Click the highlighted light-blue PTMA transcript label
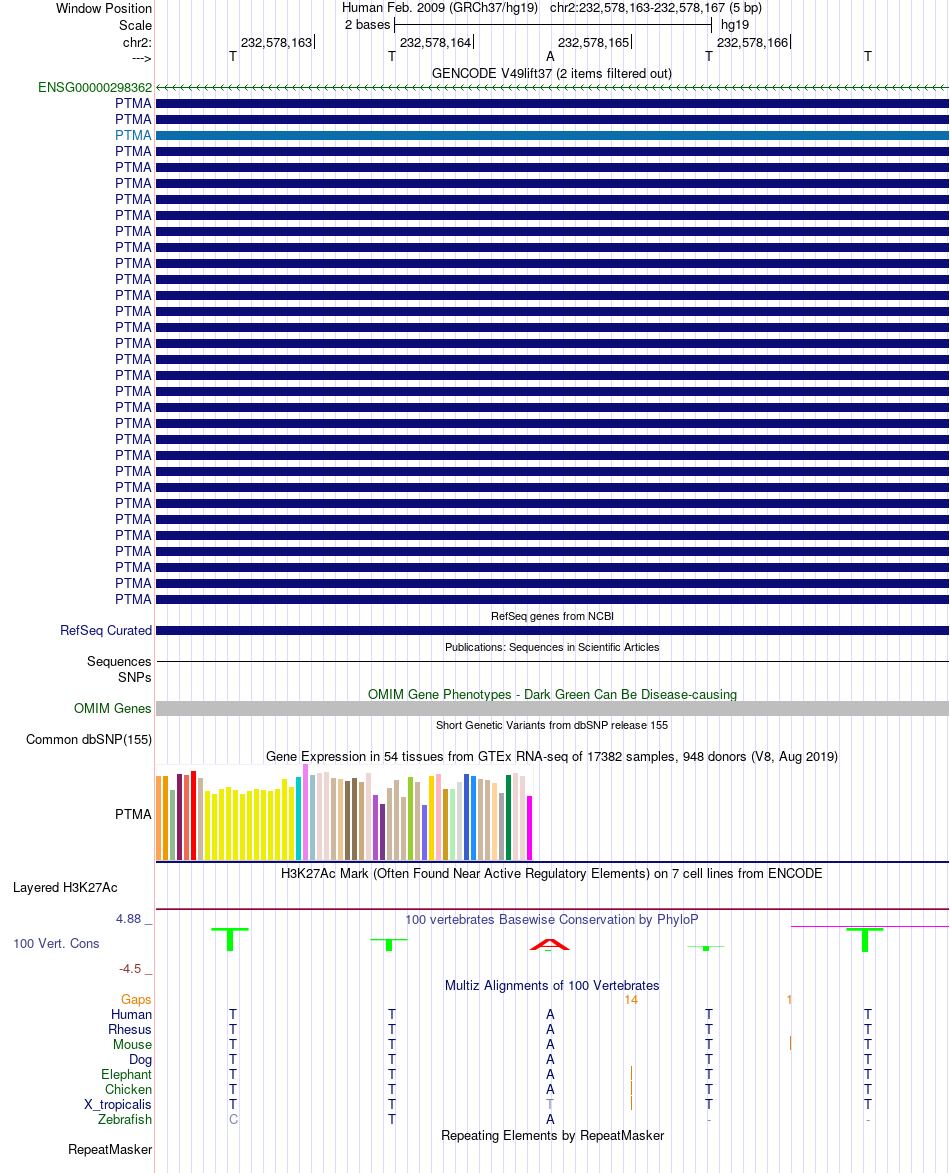The image size is (950, 1173). pos(133,135)
